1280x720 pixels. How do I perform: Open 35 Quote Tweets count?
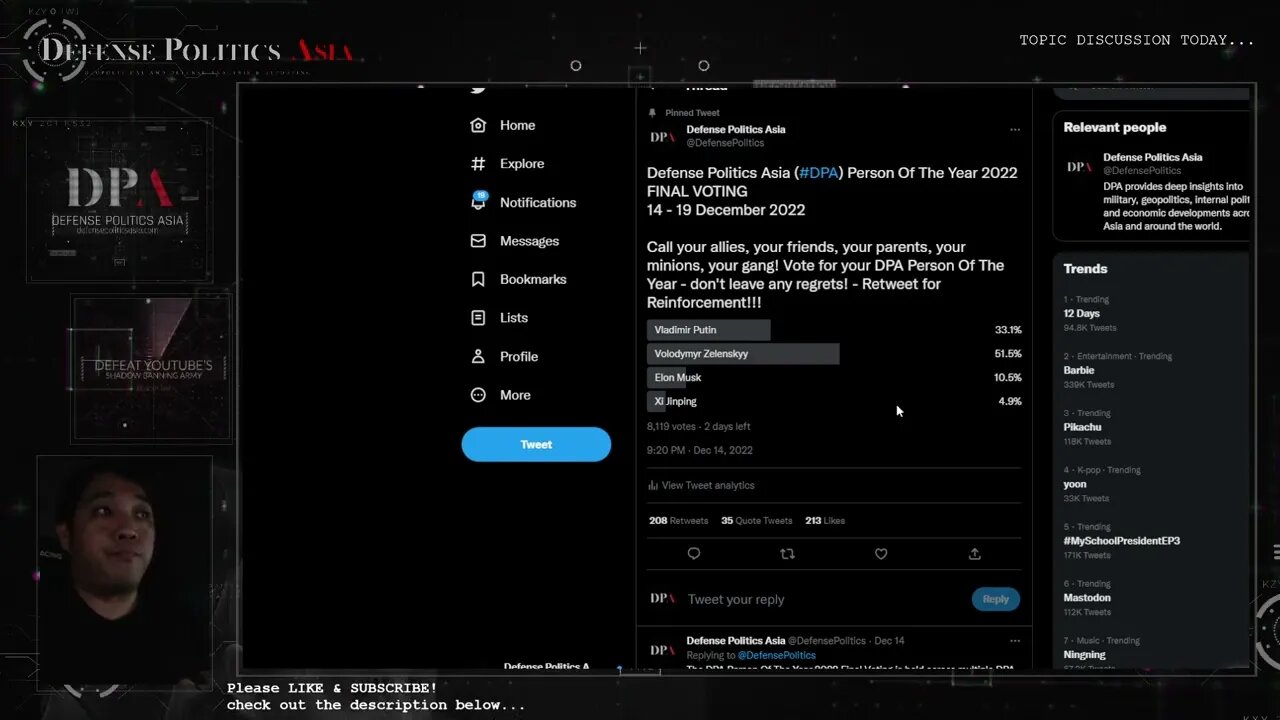[x=756, y=520]
